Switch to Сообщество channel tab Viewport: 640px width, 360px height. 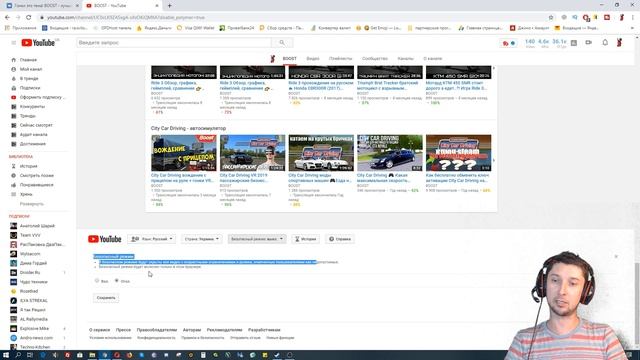coord(375,59)
